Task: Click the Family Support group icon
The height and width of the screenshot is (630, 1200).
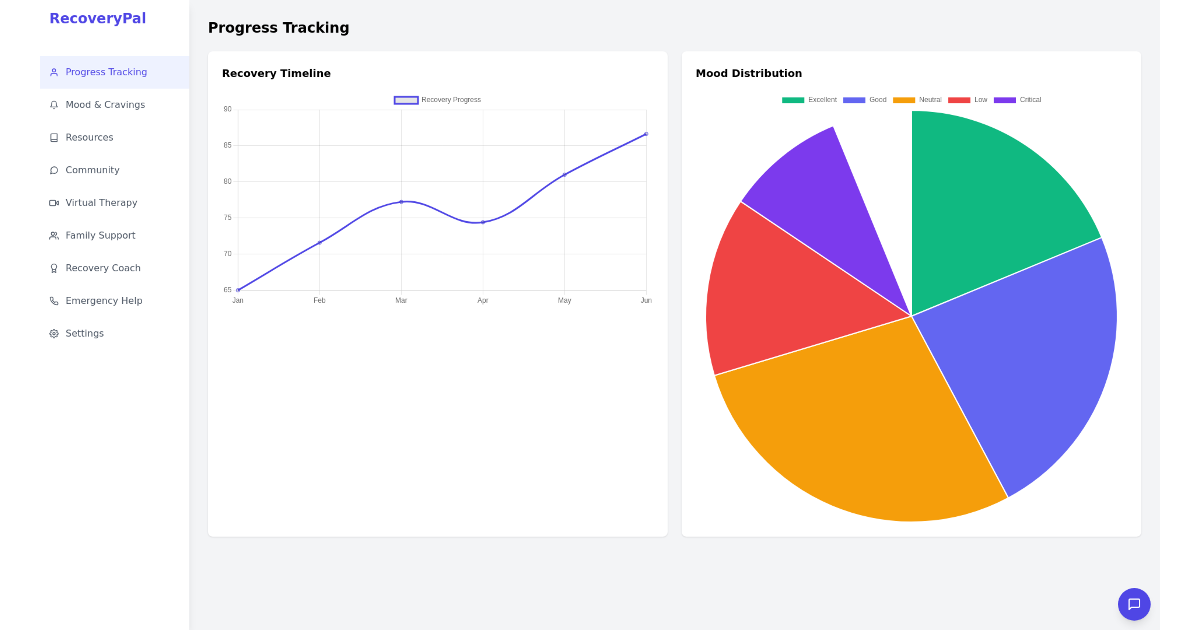Action: [53, 235]
